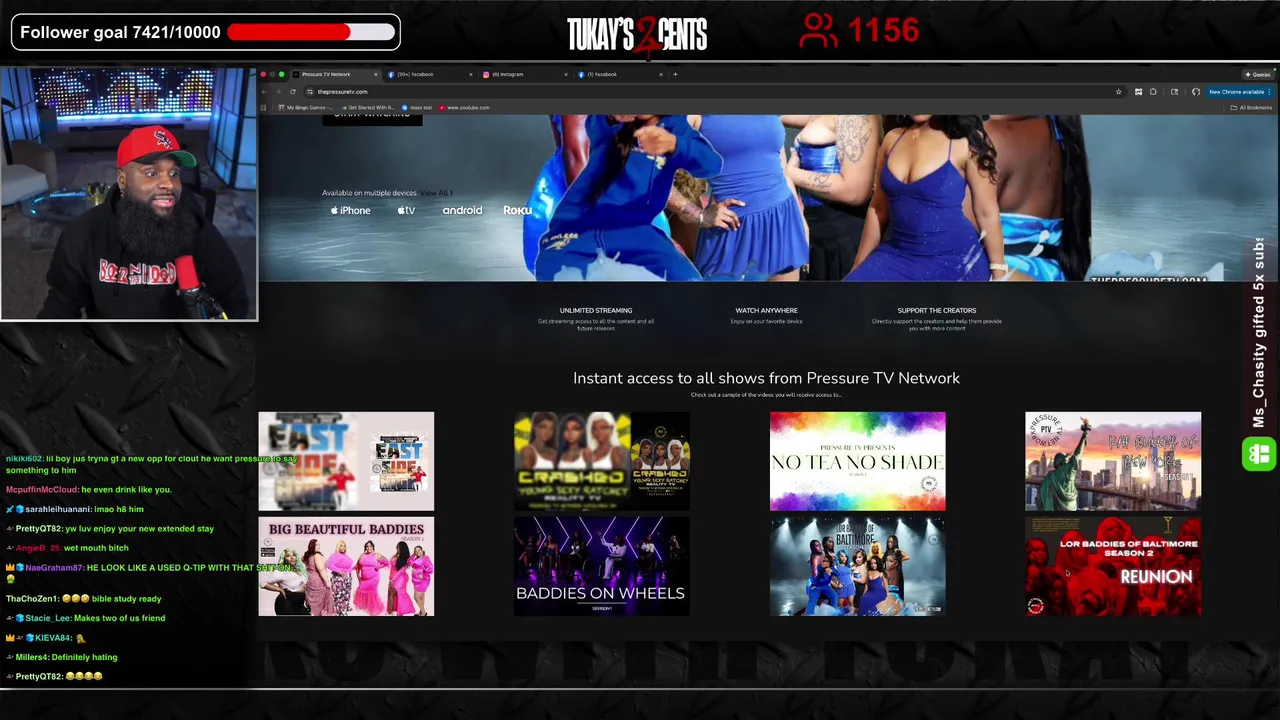Viewport: 1280px width, 720px height.
Task: Click the site info icon beside the URL
Action: tap(310, 92)
